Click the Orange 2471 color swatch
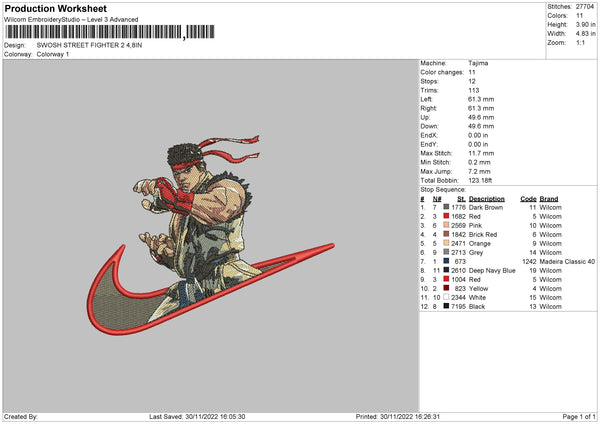The image size is (600, 424). pos(446,243)
